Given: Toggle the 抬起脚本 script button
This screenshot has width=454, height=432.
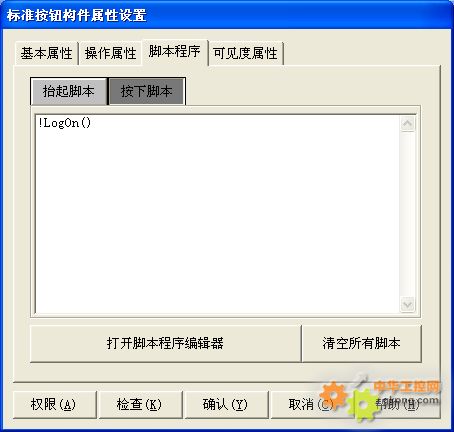Looking at the screenshot, I should (69, 91).
